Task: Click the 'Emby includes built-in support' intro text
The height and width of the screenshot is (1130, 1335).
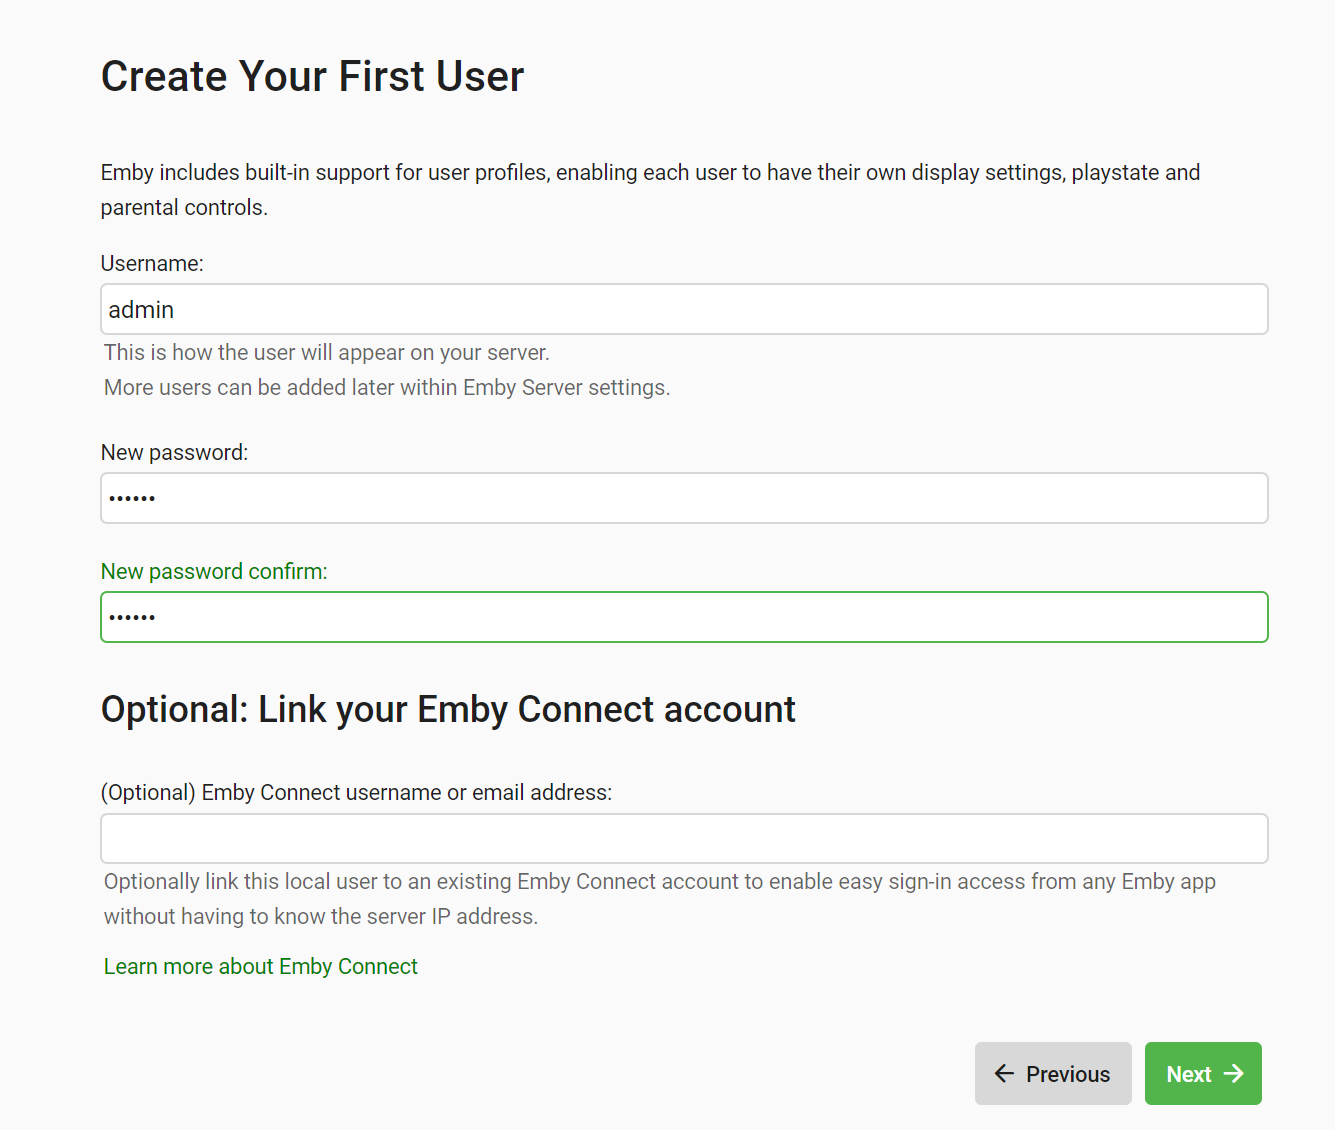Action: pos(650,173)
